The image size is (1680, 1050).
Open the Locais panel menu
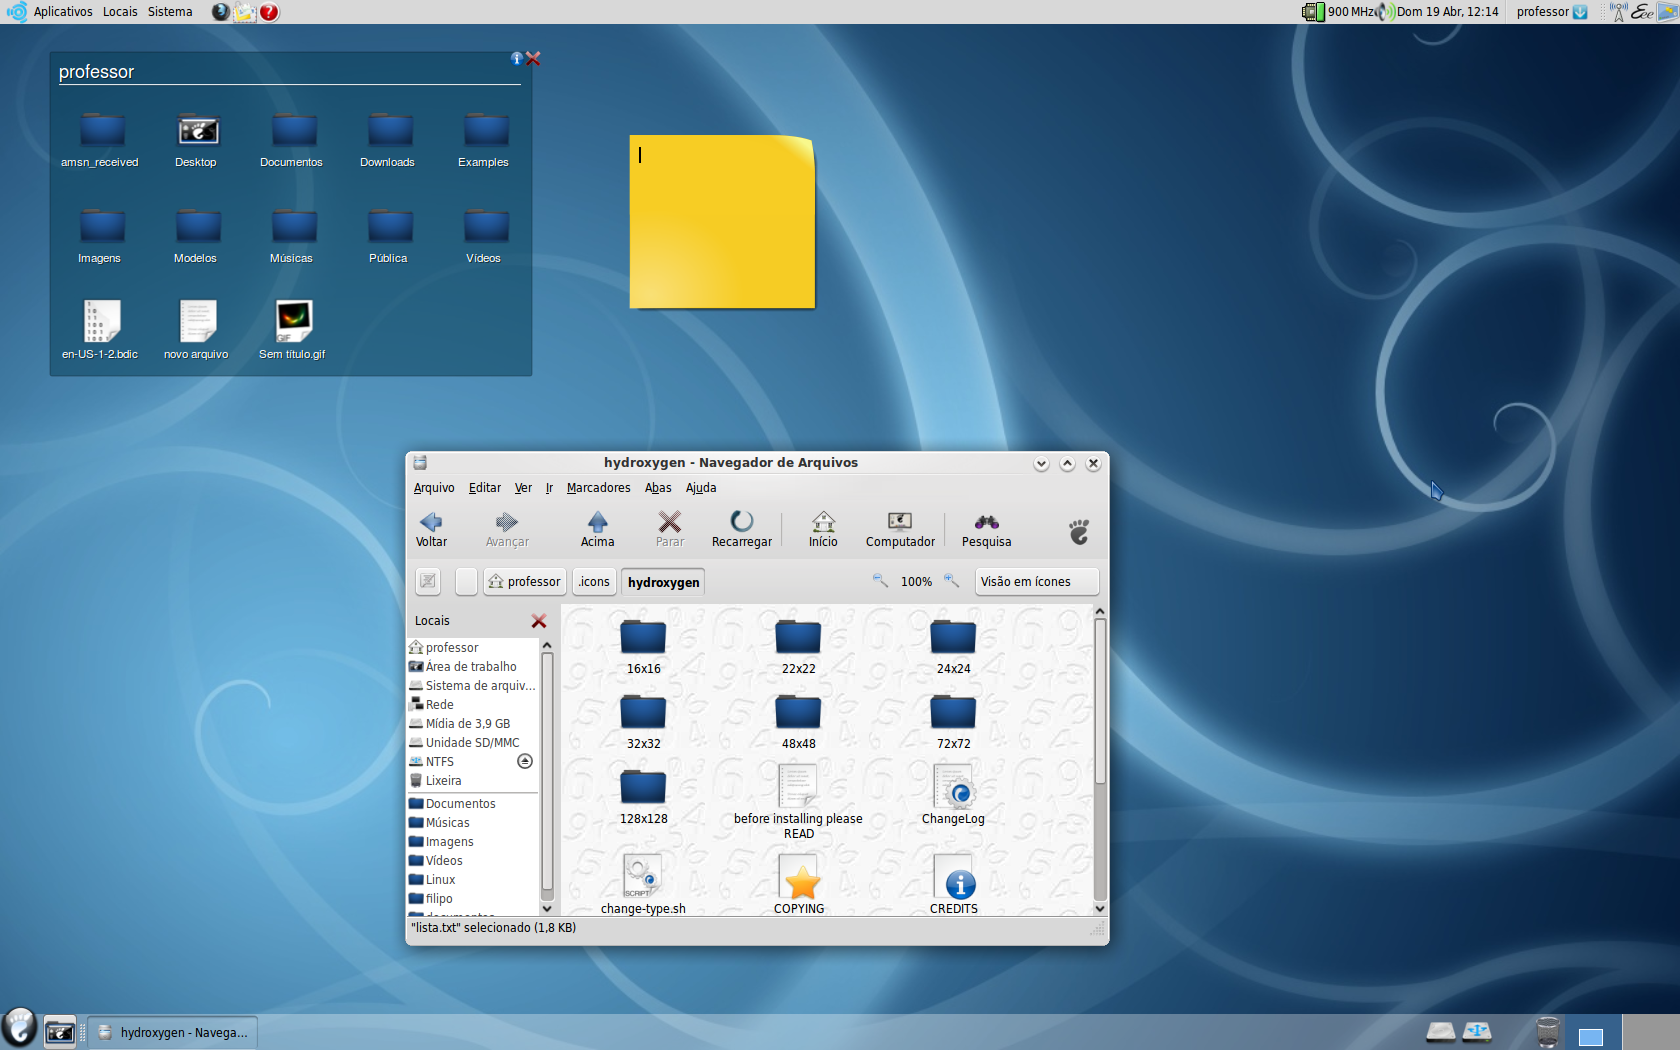120,12
